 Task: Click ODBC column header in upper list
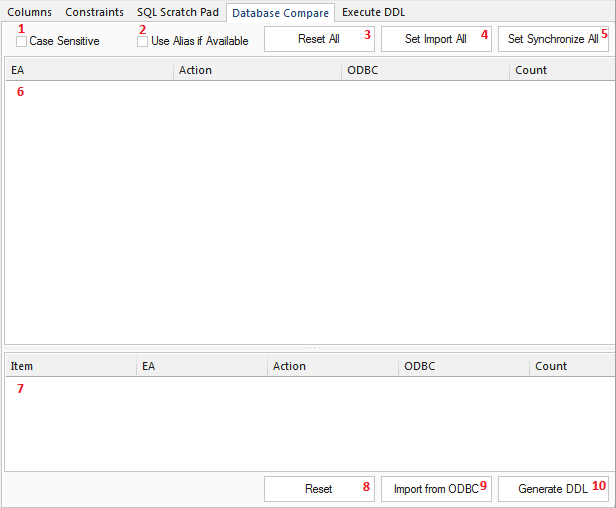point(424,71)
